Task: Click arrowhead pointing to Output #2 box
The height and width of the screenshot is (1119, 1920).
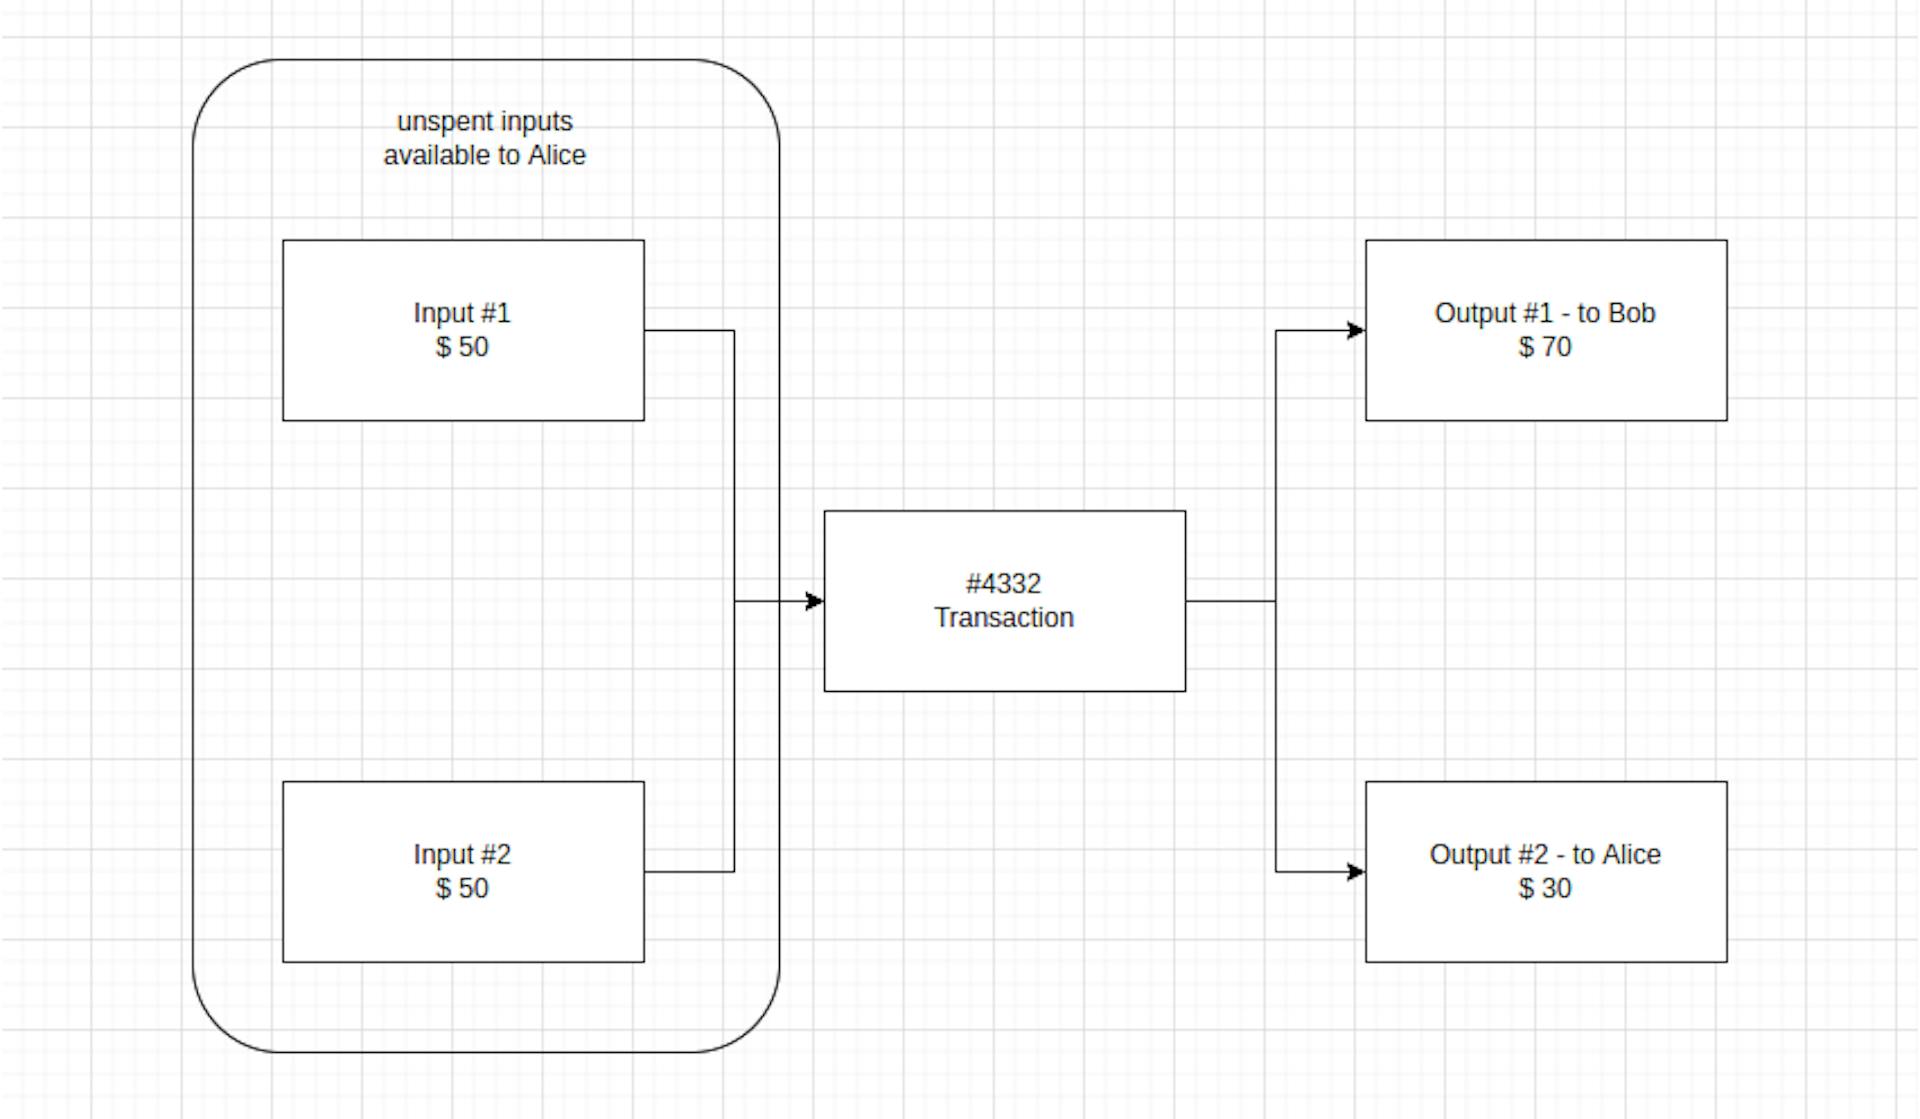Action: tap(1356, 872)
